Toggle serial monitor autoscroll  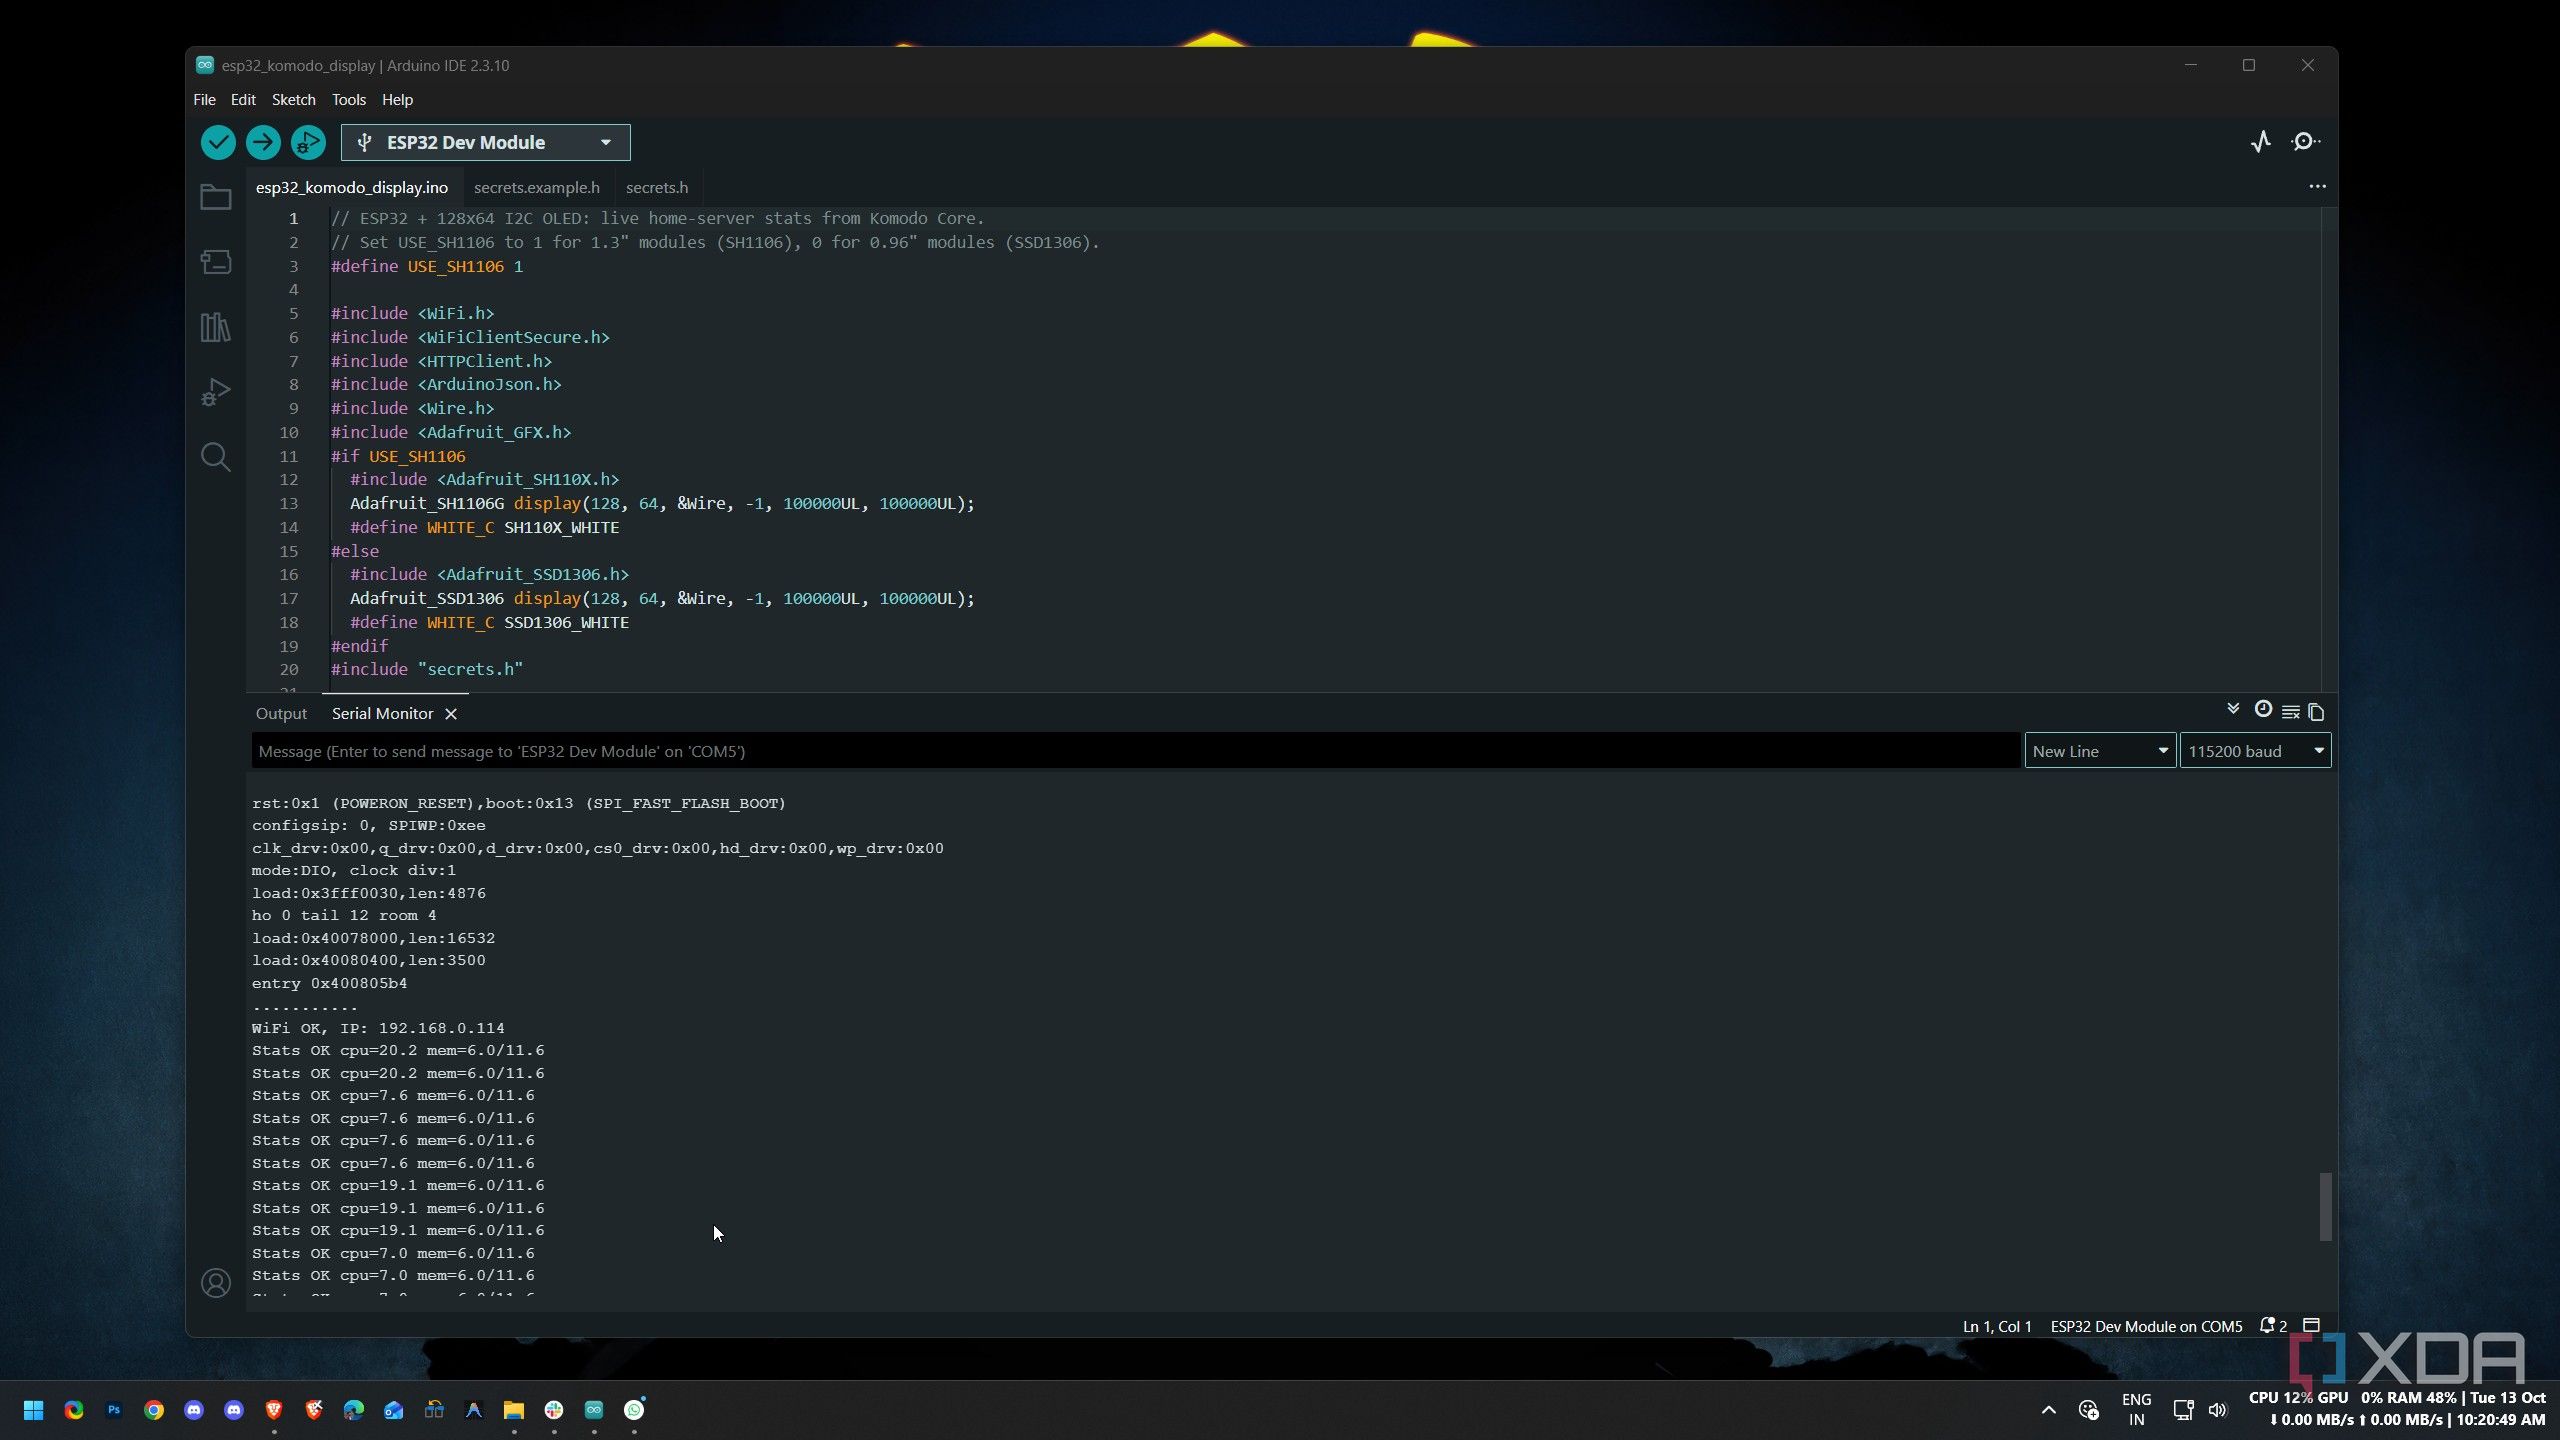[x=2233, y=709]
